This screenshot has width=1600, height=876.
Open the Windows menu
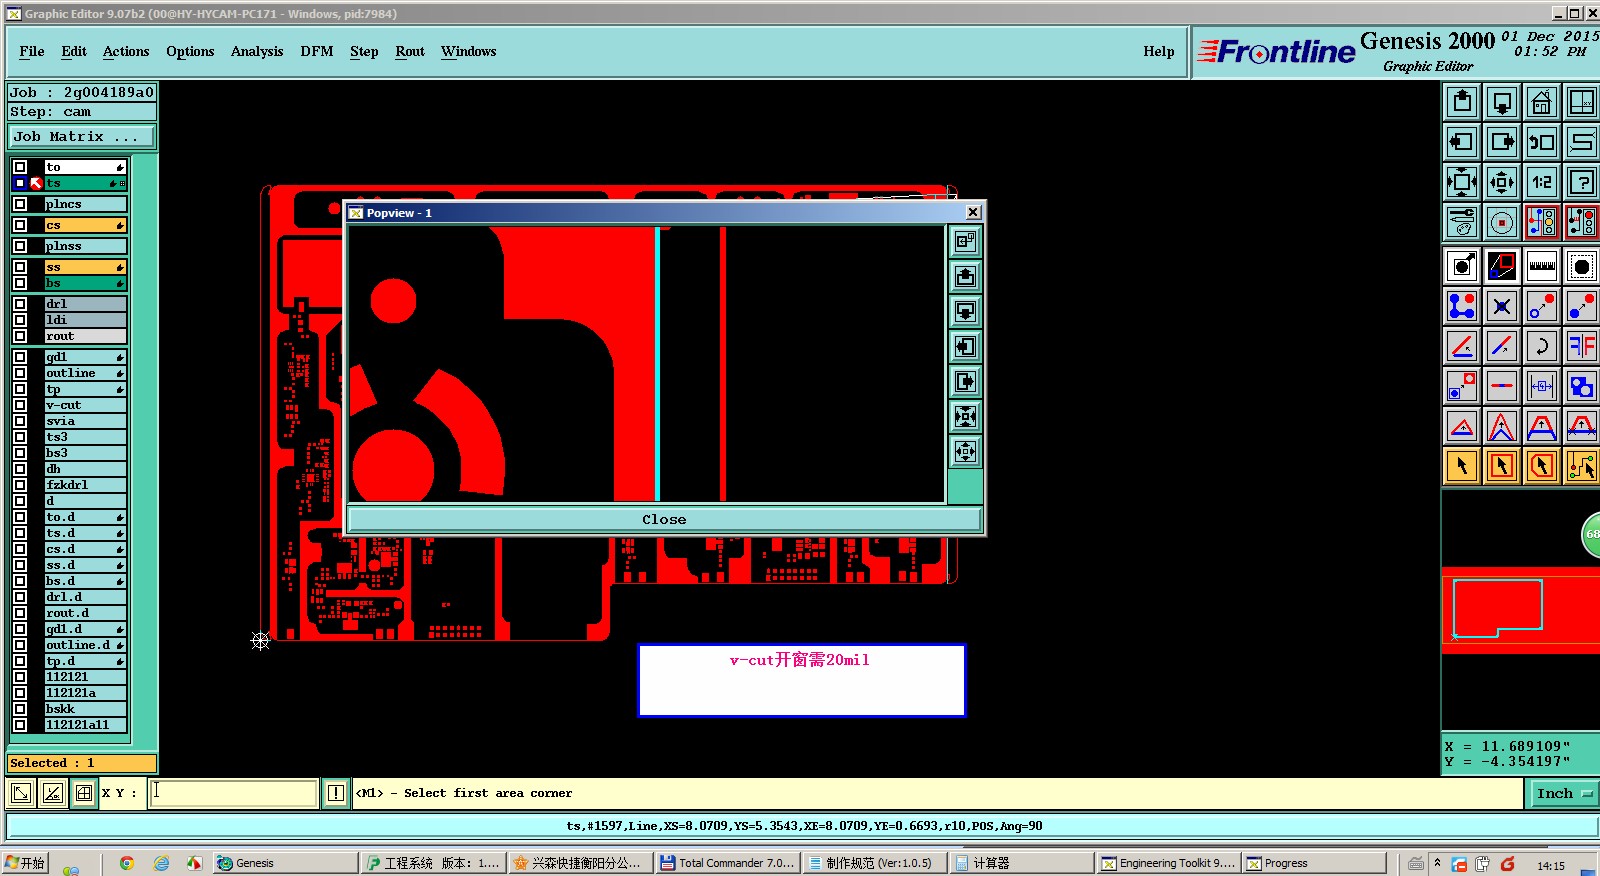point(468,52)
